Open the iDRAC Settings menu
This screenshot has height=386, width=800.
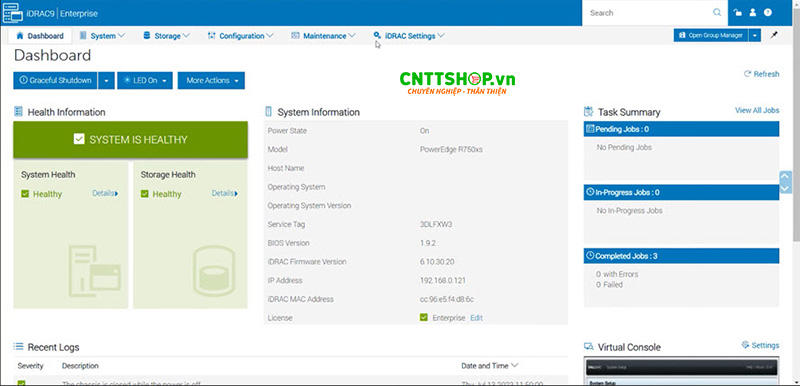409,36
